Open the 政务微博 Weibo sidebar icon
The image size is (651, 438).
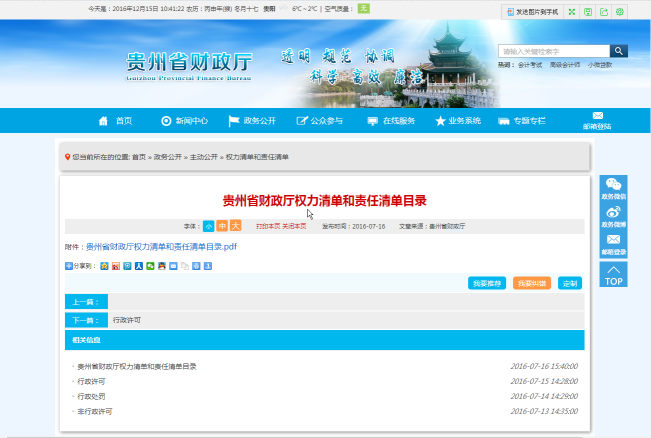[613, 217]
